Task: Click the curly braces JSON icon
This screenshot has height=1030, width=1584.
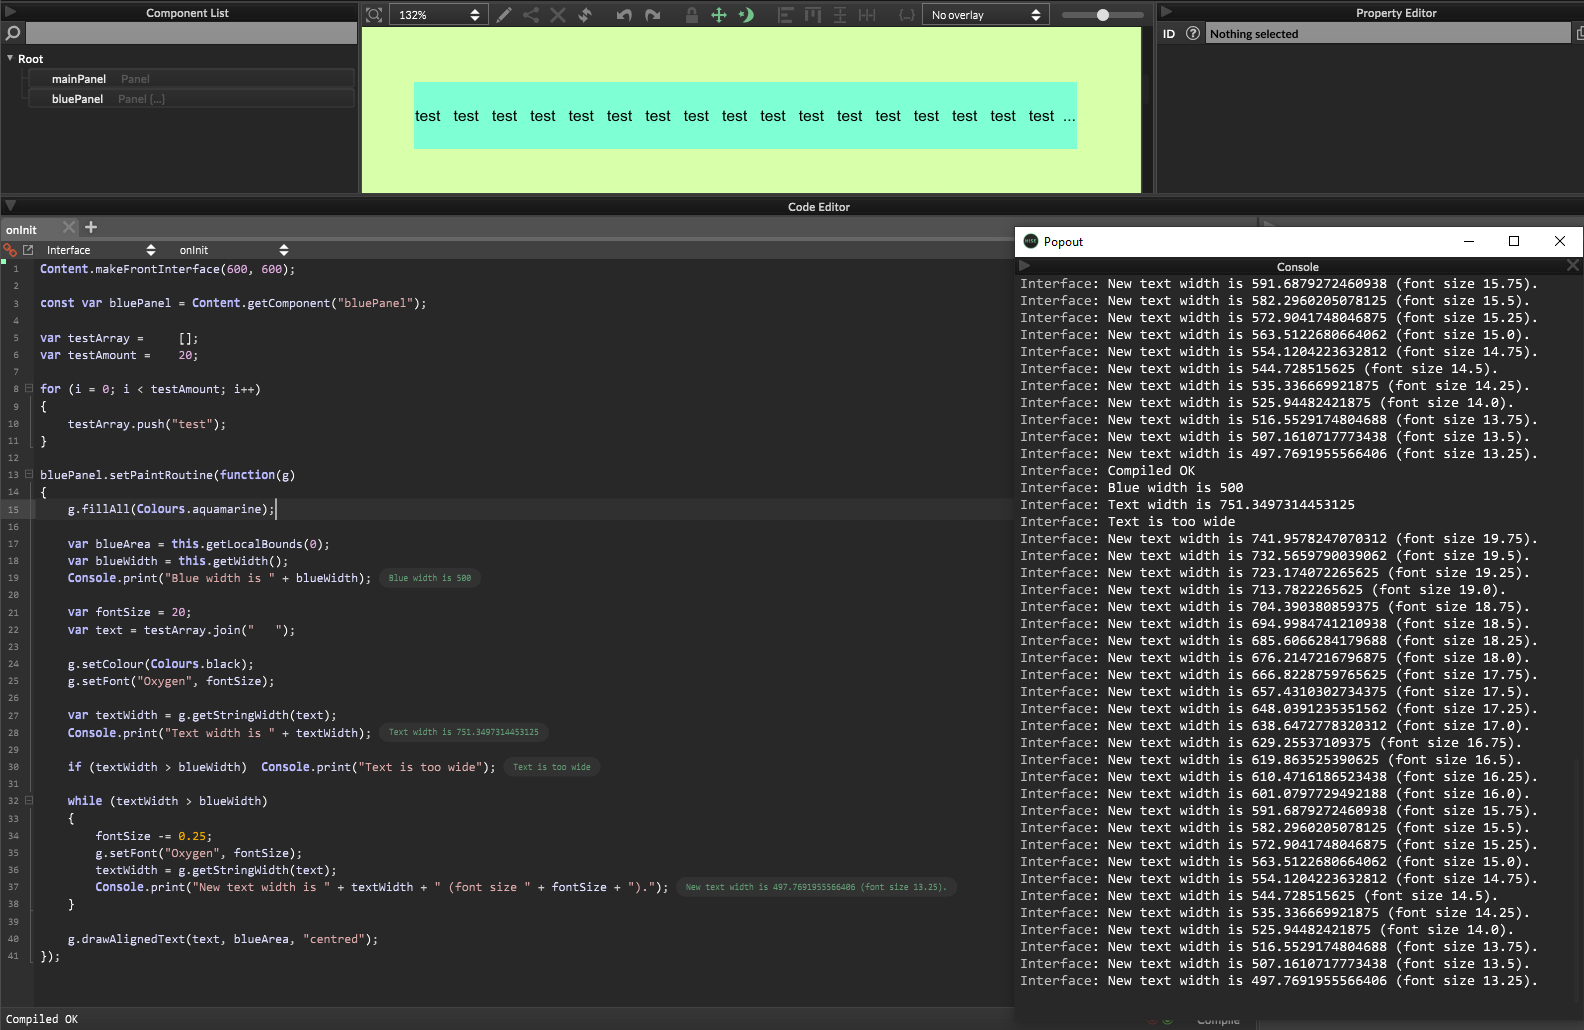Action: pos(907,15)
